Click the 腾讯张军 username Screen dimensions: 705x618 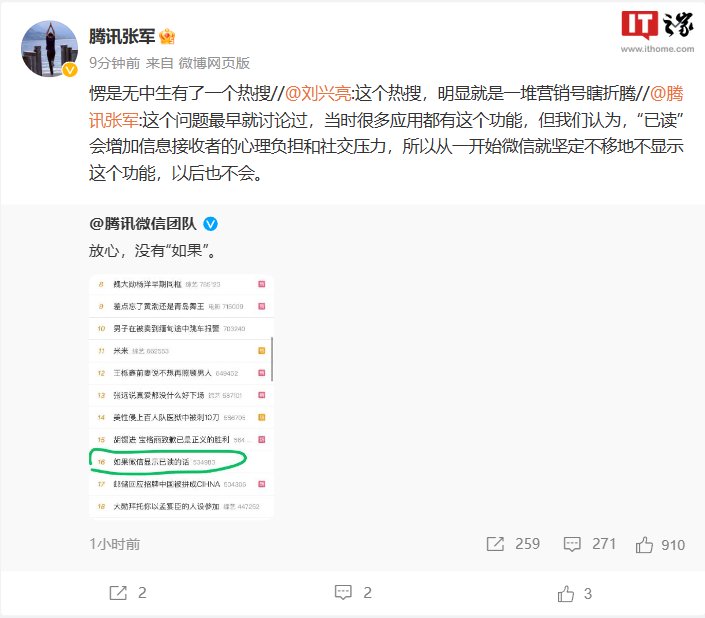(x=122, y=36)
